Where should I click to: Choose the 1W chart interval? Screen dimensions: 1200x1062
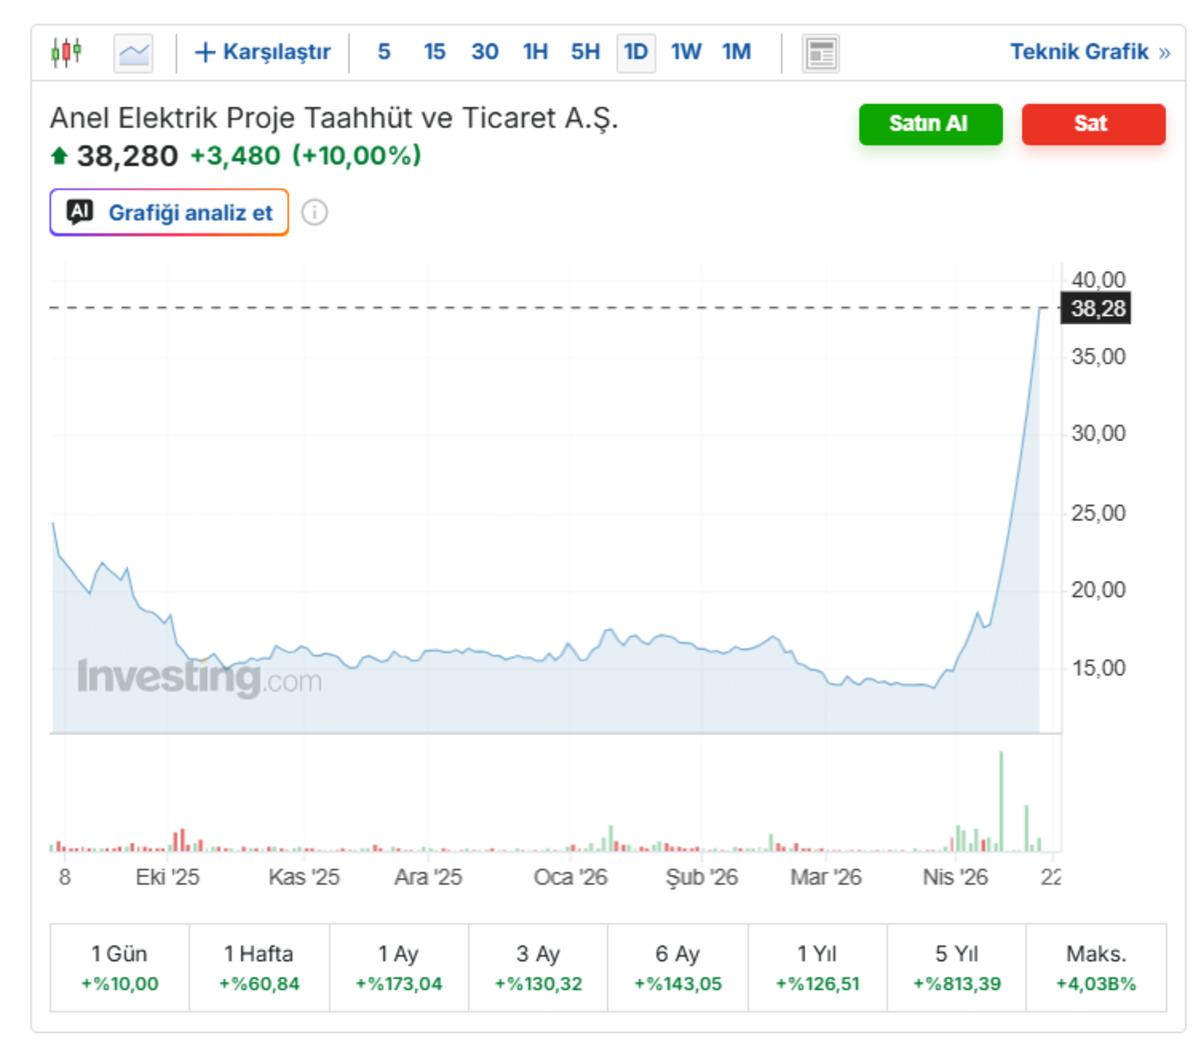685,52
